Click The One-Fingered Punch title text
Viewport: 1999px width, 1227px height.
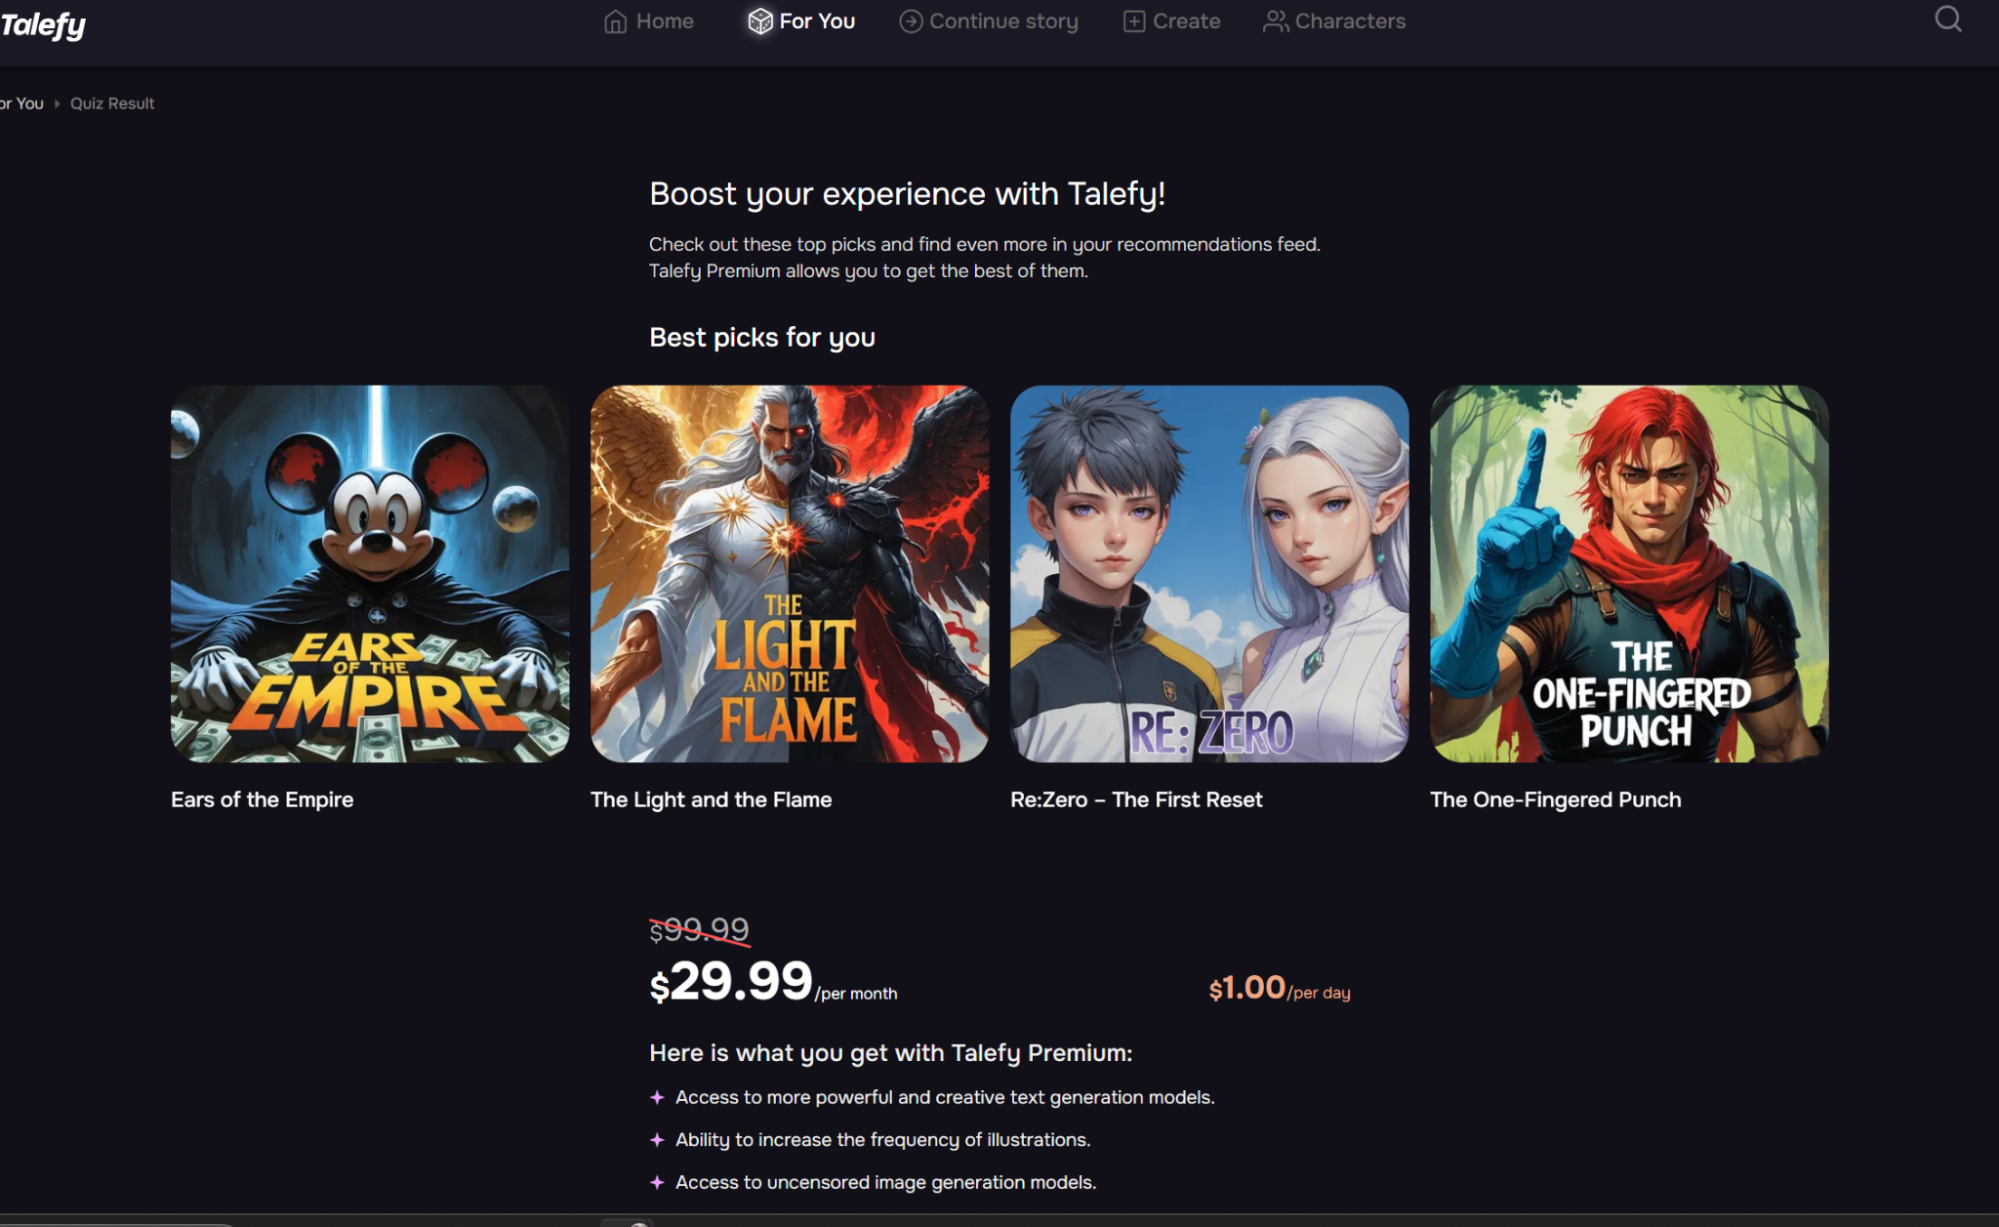point(1555,799)
